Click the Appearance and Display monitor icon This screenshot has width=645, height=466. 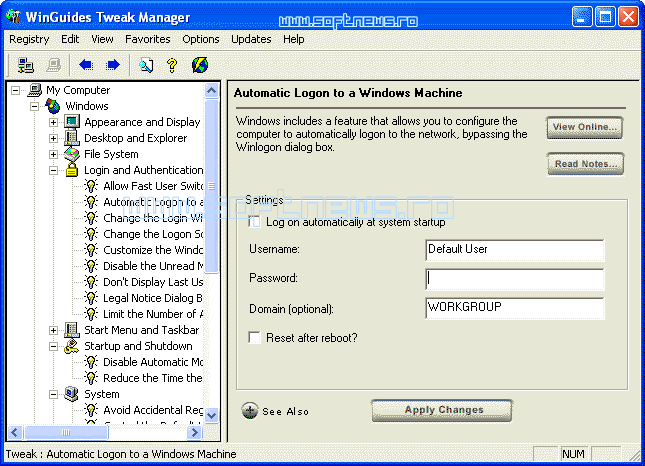72,122
